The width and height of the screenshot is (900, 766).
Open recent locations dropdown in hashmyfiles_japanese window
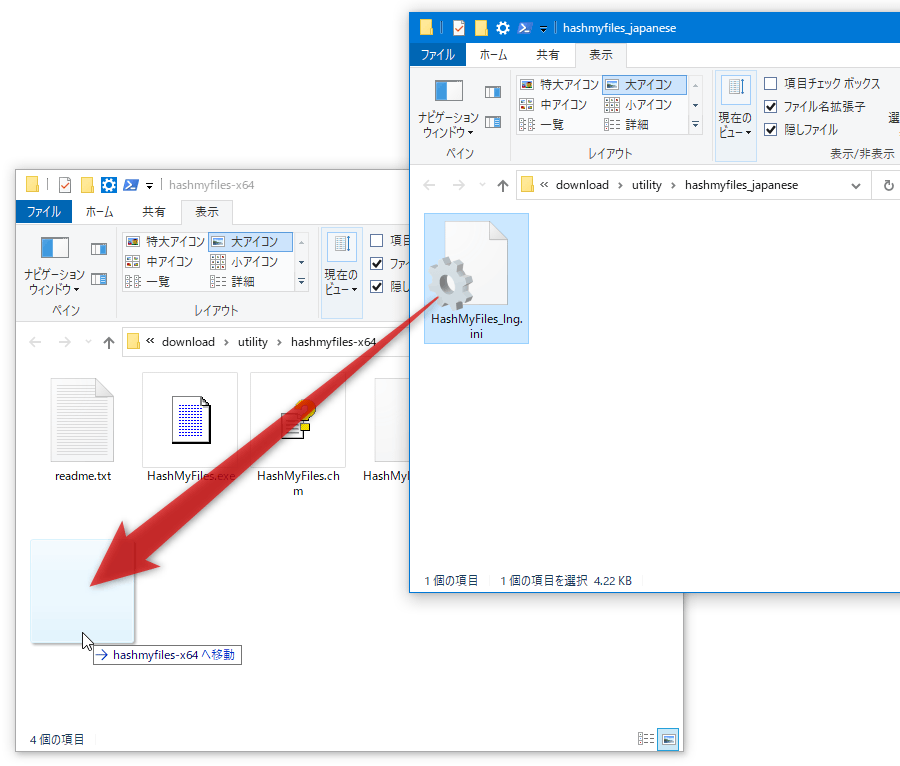(482, 185)
